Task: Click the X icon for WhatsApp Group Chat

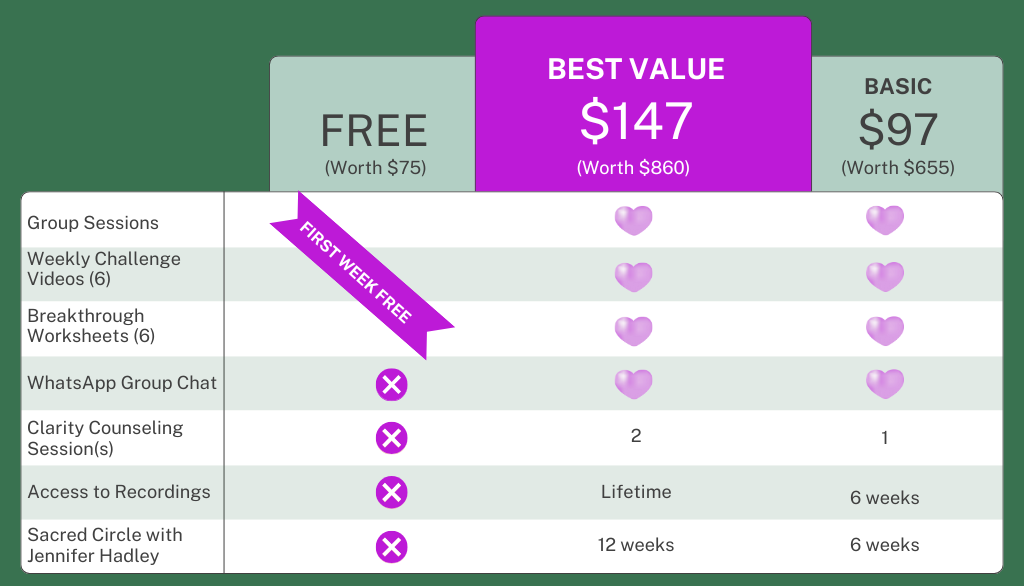Action: 391,384
